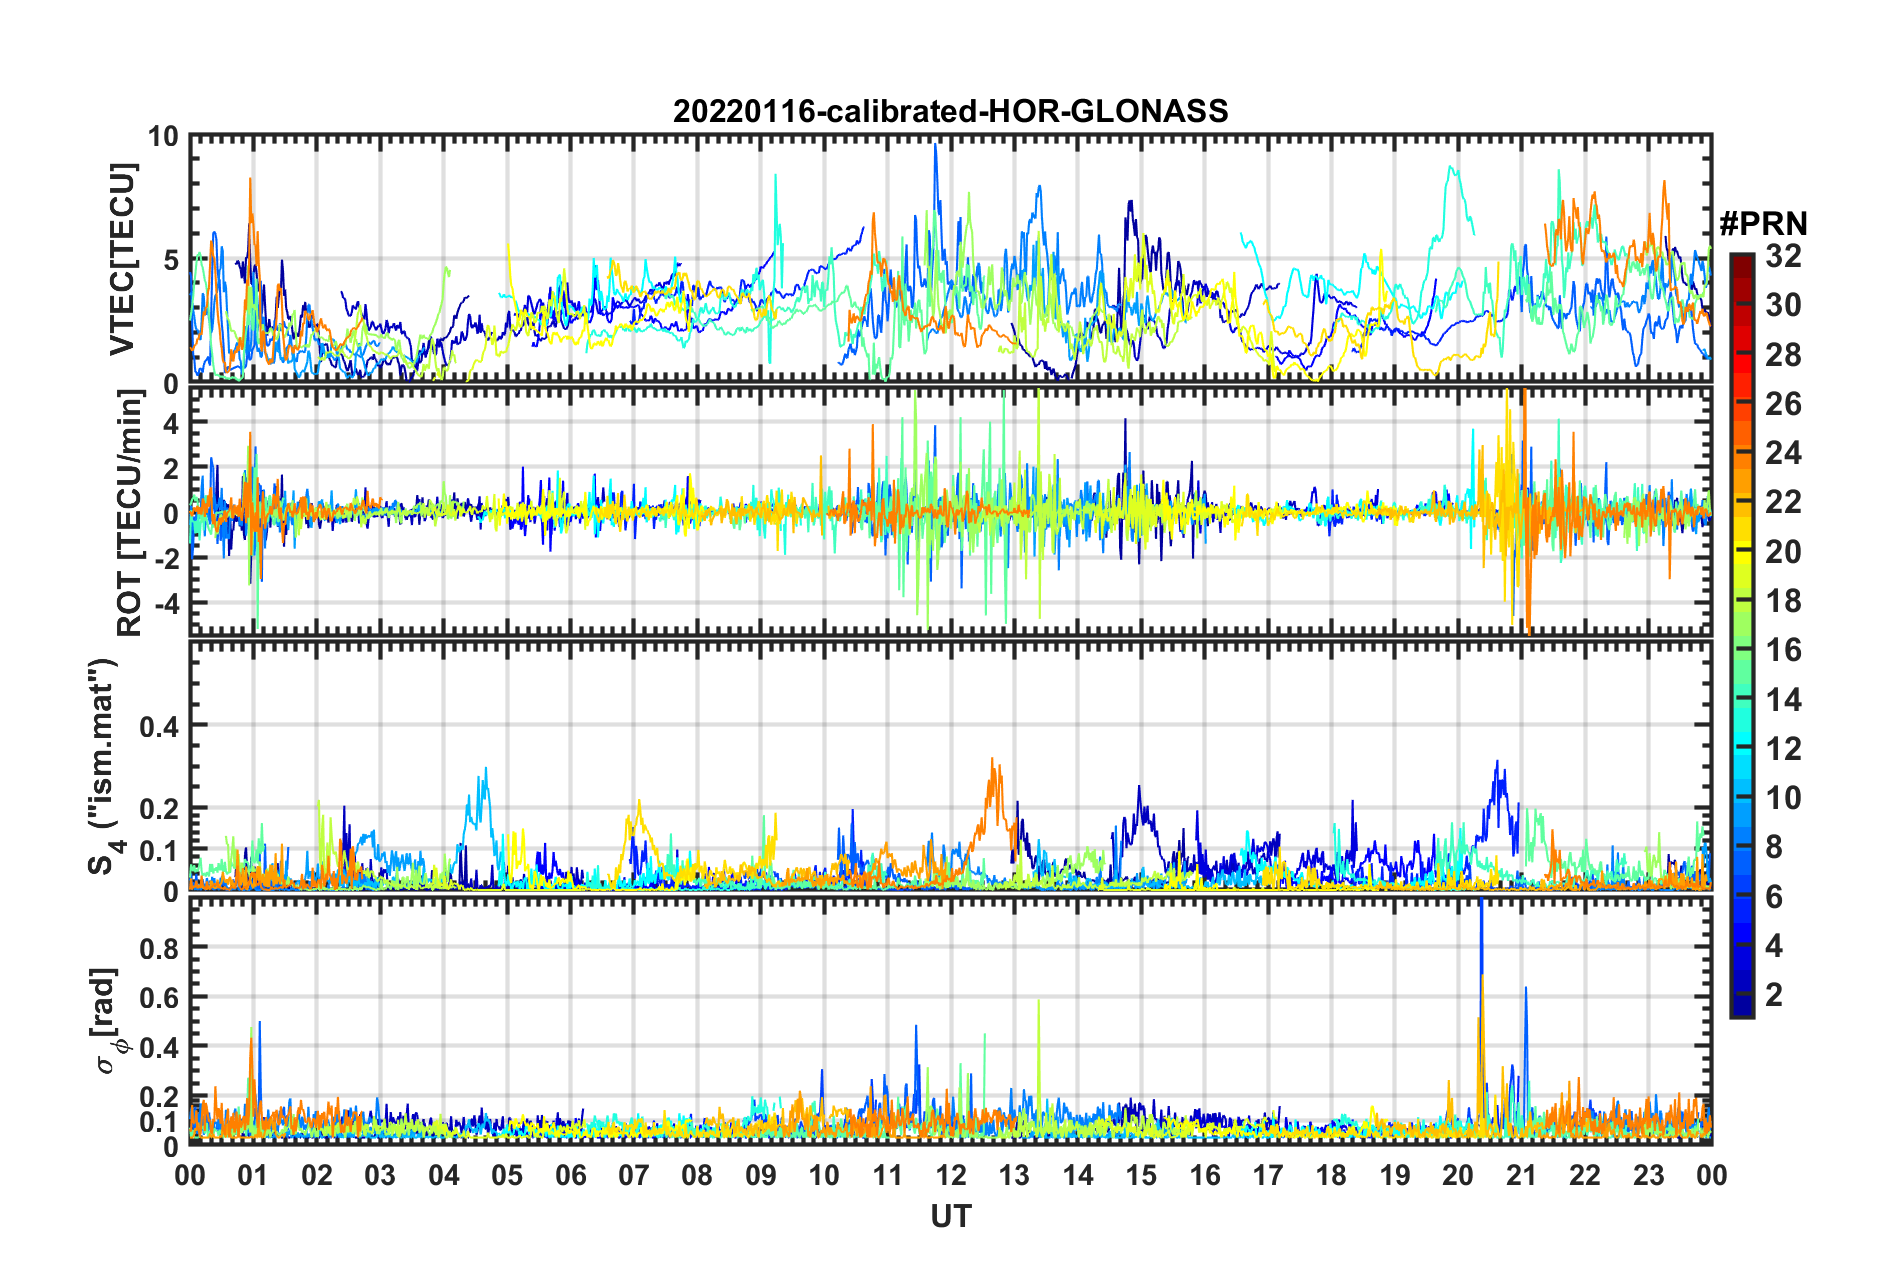Image resolution: width=1902 pixels, height=1272 pixels.
Task: Click the x-axis hour label 01
Action: point(253,1175)
